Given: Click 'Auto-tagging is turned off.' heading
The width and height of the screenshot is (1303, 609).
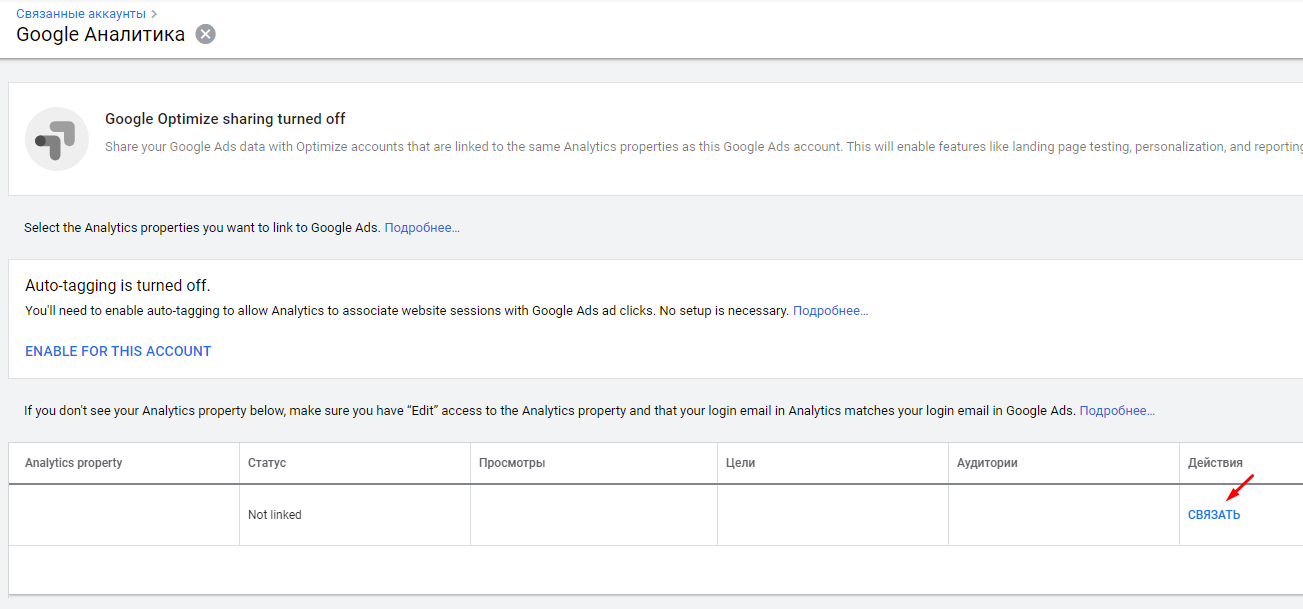Looking at the screenshot, I should point(118,286).
